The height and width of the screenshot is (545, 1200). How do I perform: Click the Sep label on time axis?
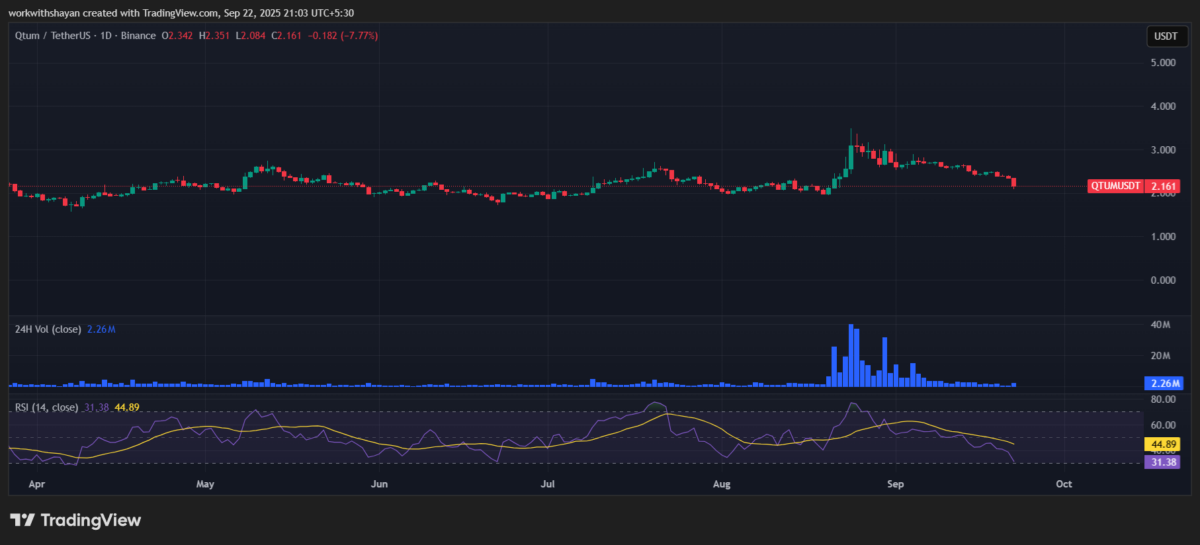896,484
